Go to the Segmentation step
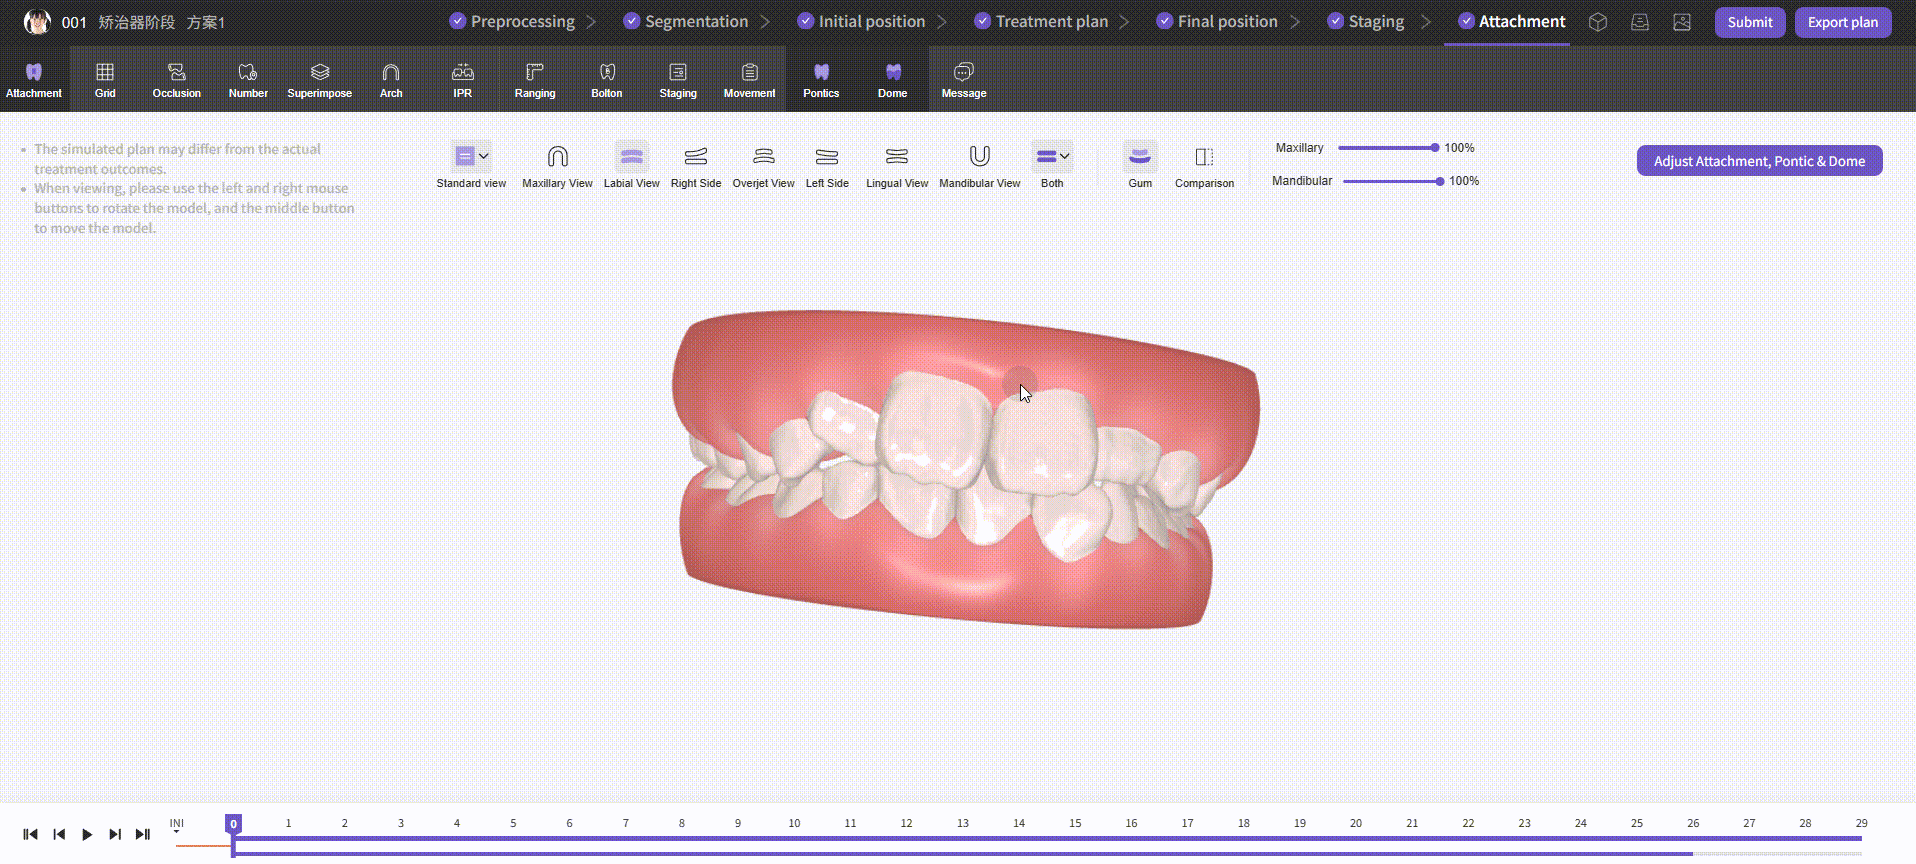The height and width of the screenshot is (864, 1916). point(686,21)
